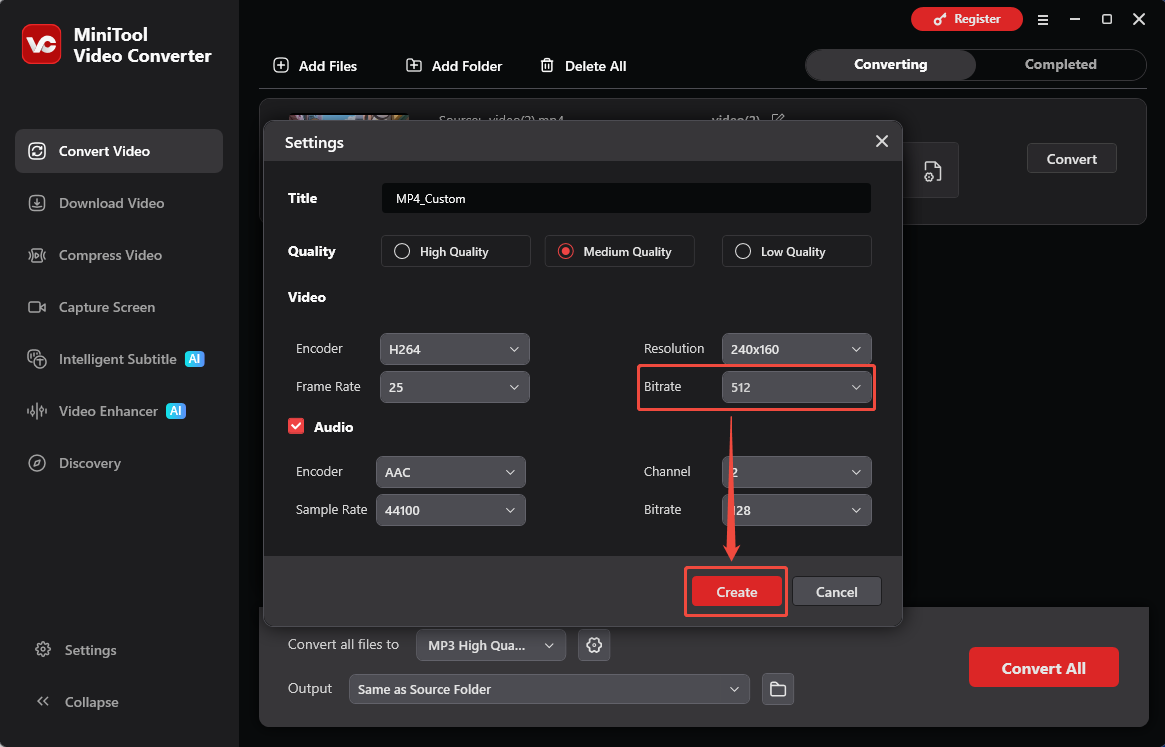Image resolution: width=1165 pixels, height=747 pixels.
Task: Collapse the sidebar with the chevrons icon
Action: (x=43, y=702)
